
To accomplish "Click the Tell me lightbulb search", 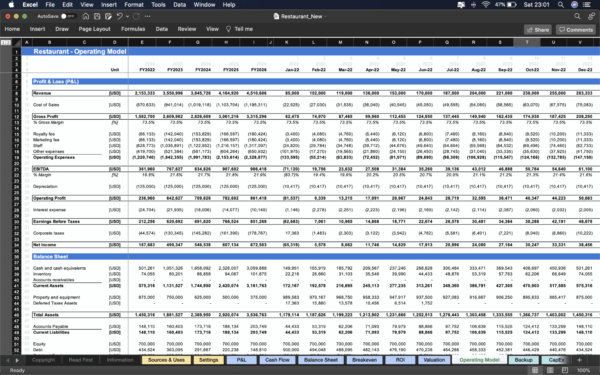I will 240,29.
